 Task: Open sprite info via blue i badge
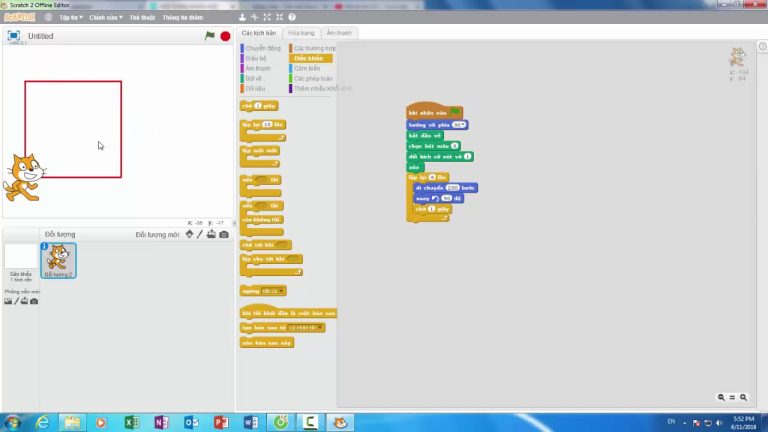44,247
